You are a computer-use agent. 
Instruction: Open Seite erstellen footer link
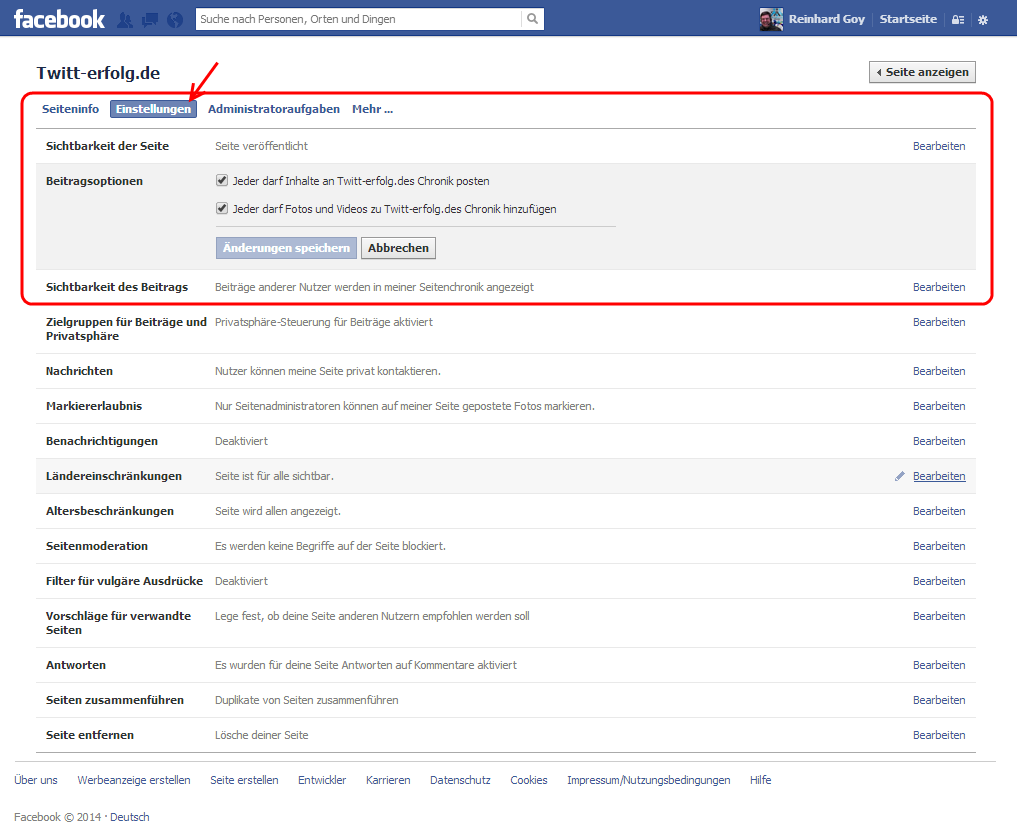pyautogui.click(x=244, y=780)
